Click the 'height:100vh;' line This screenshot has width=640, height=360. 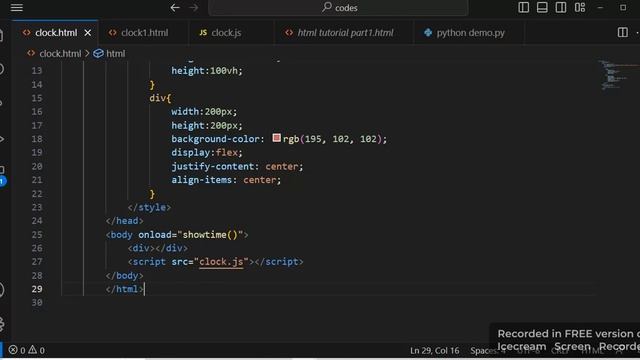coord(207,71)
